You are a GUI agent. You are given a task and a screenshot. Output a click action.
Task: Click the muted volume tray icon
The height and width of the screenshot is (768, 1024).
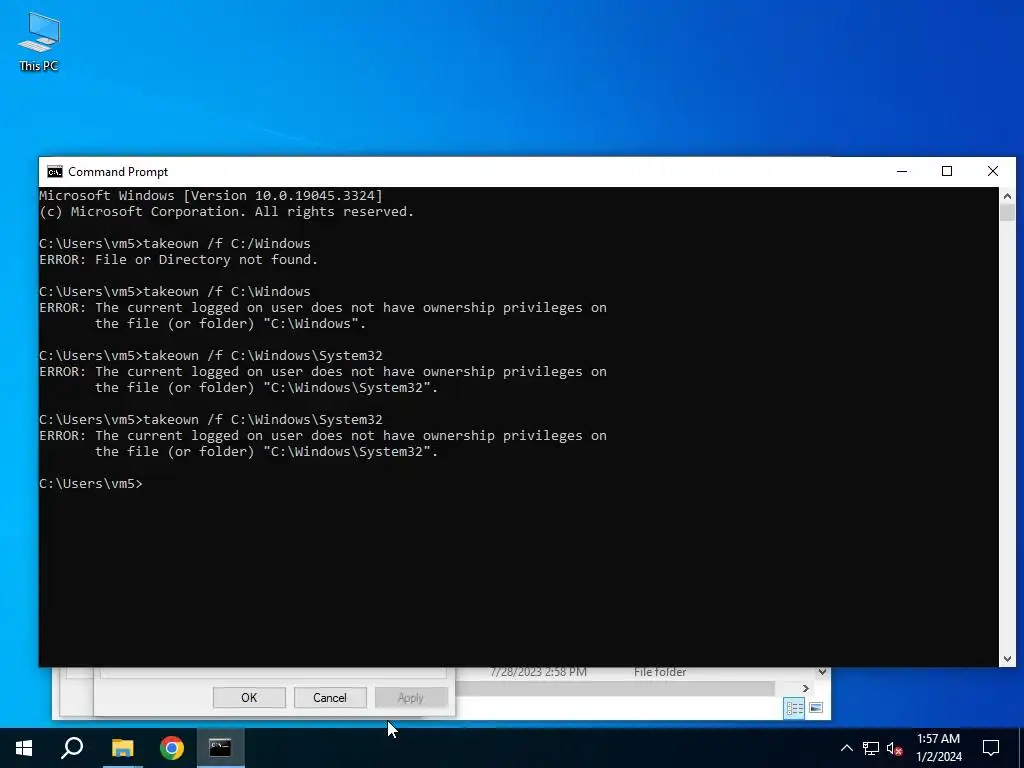click(x=895, y=748)
